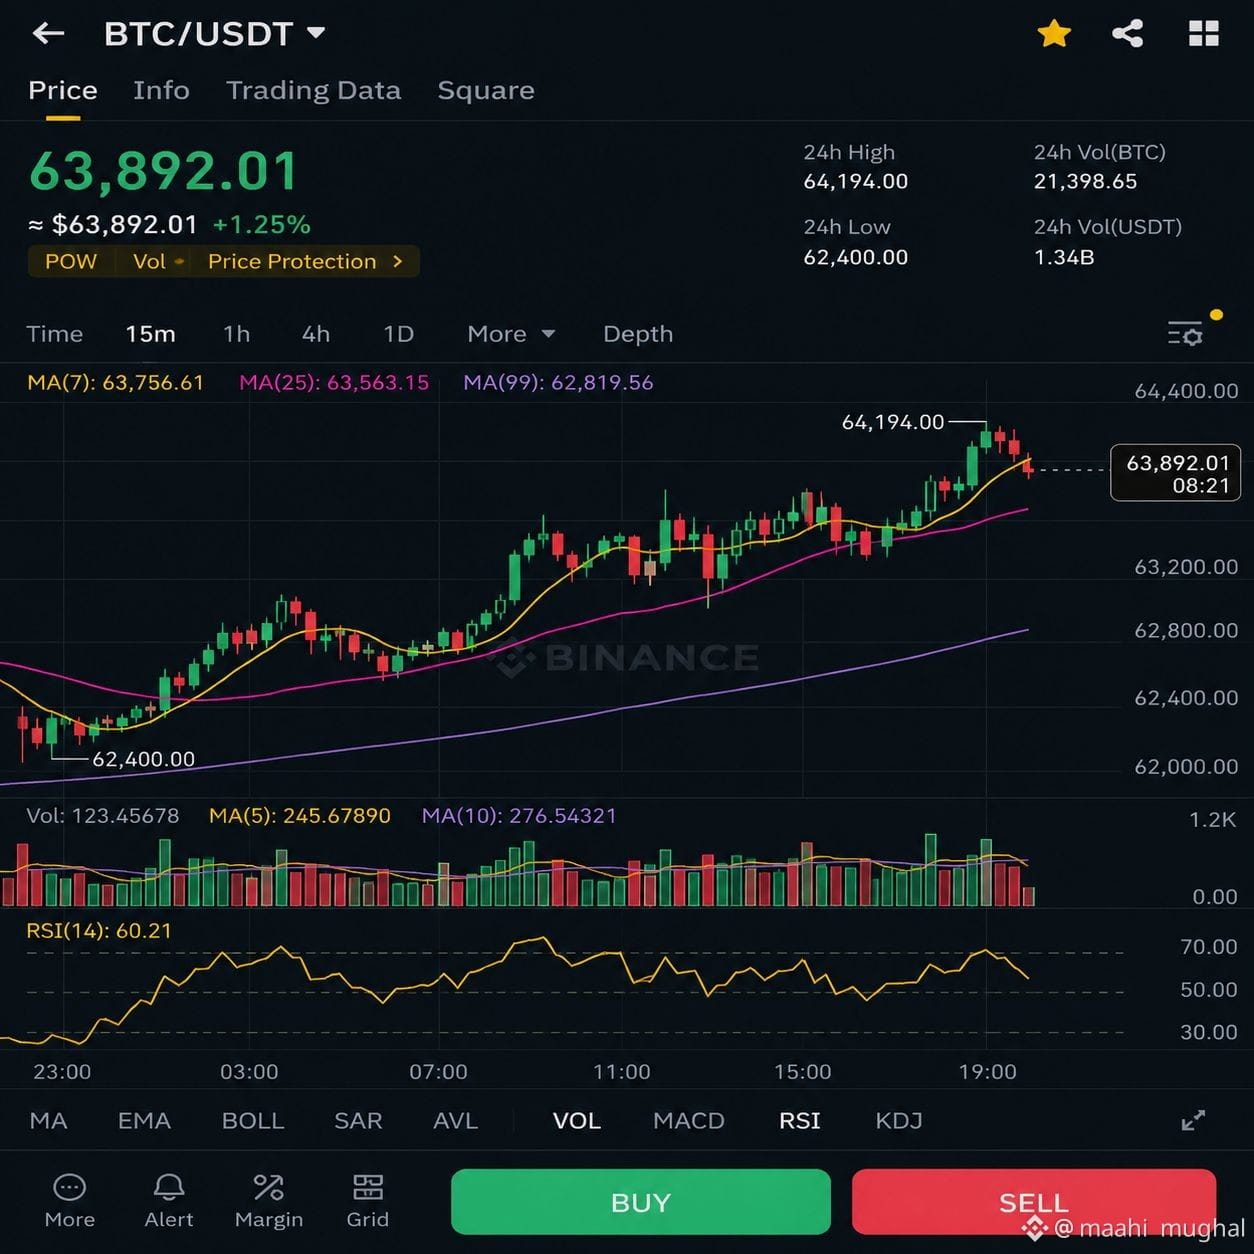Click the green BUY button
Screen dimensions: 1254x1254
[x=641, y=1202]
